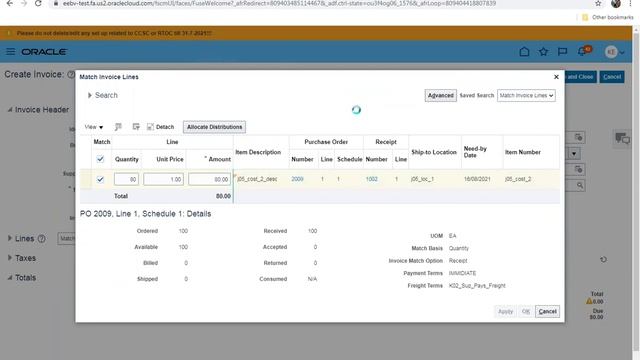Open the chat bubbles side icon

coord(622,139)
